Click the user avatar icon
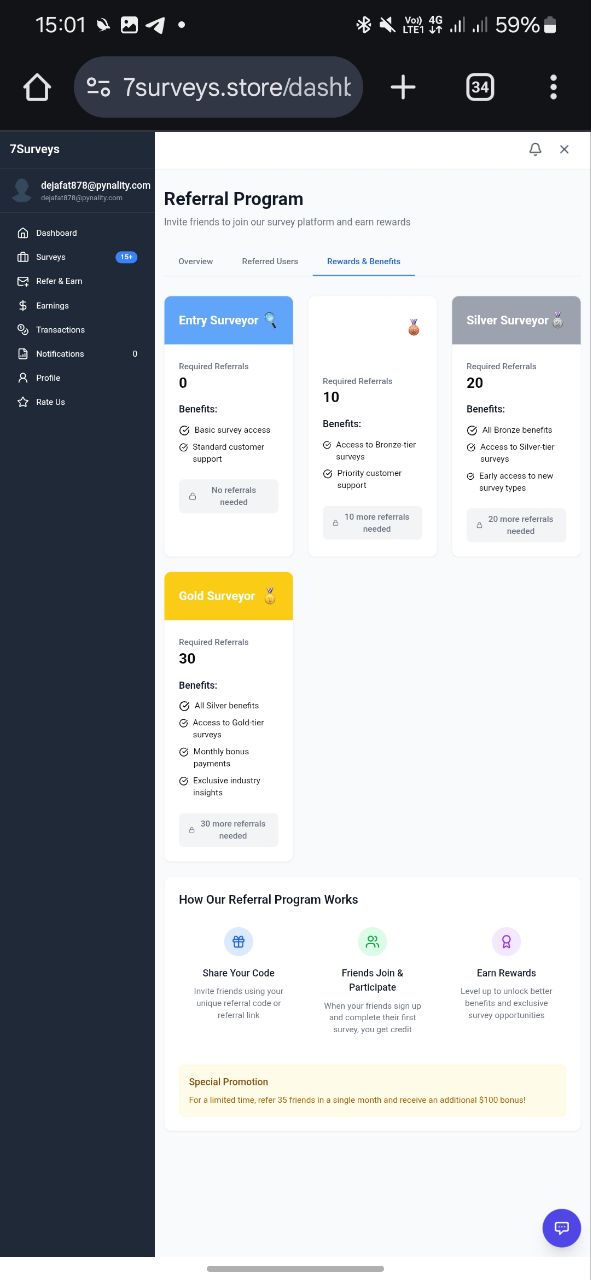This screenshot has width=591, height=1280. pos(22,190)
